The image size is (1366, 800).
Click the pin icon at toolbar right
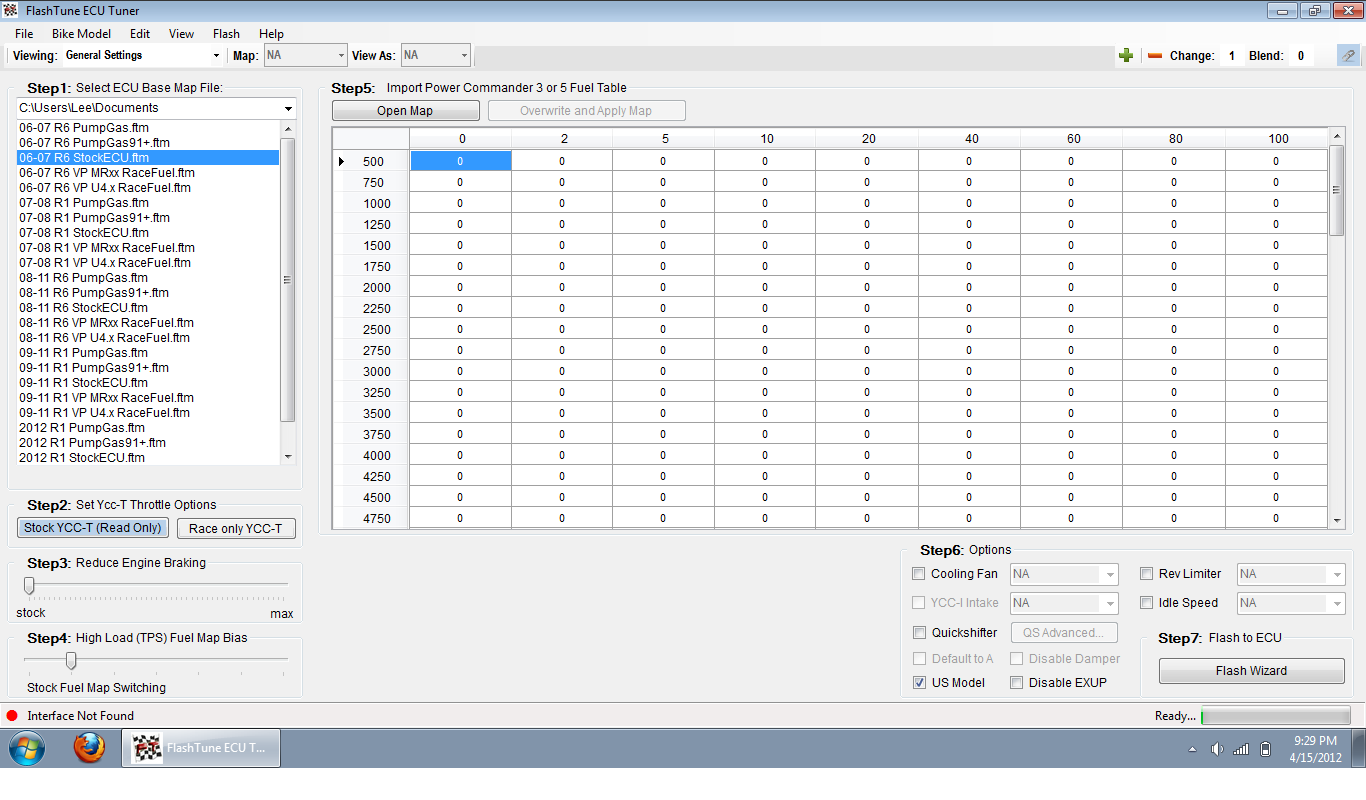1348,56
